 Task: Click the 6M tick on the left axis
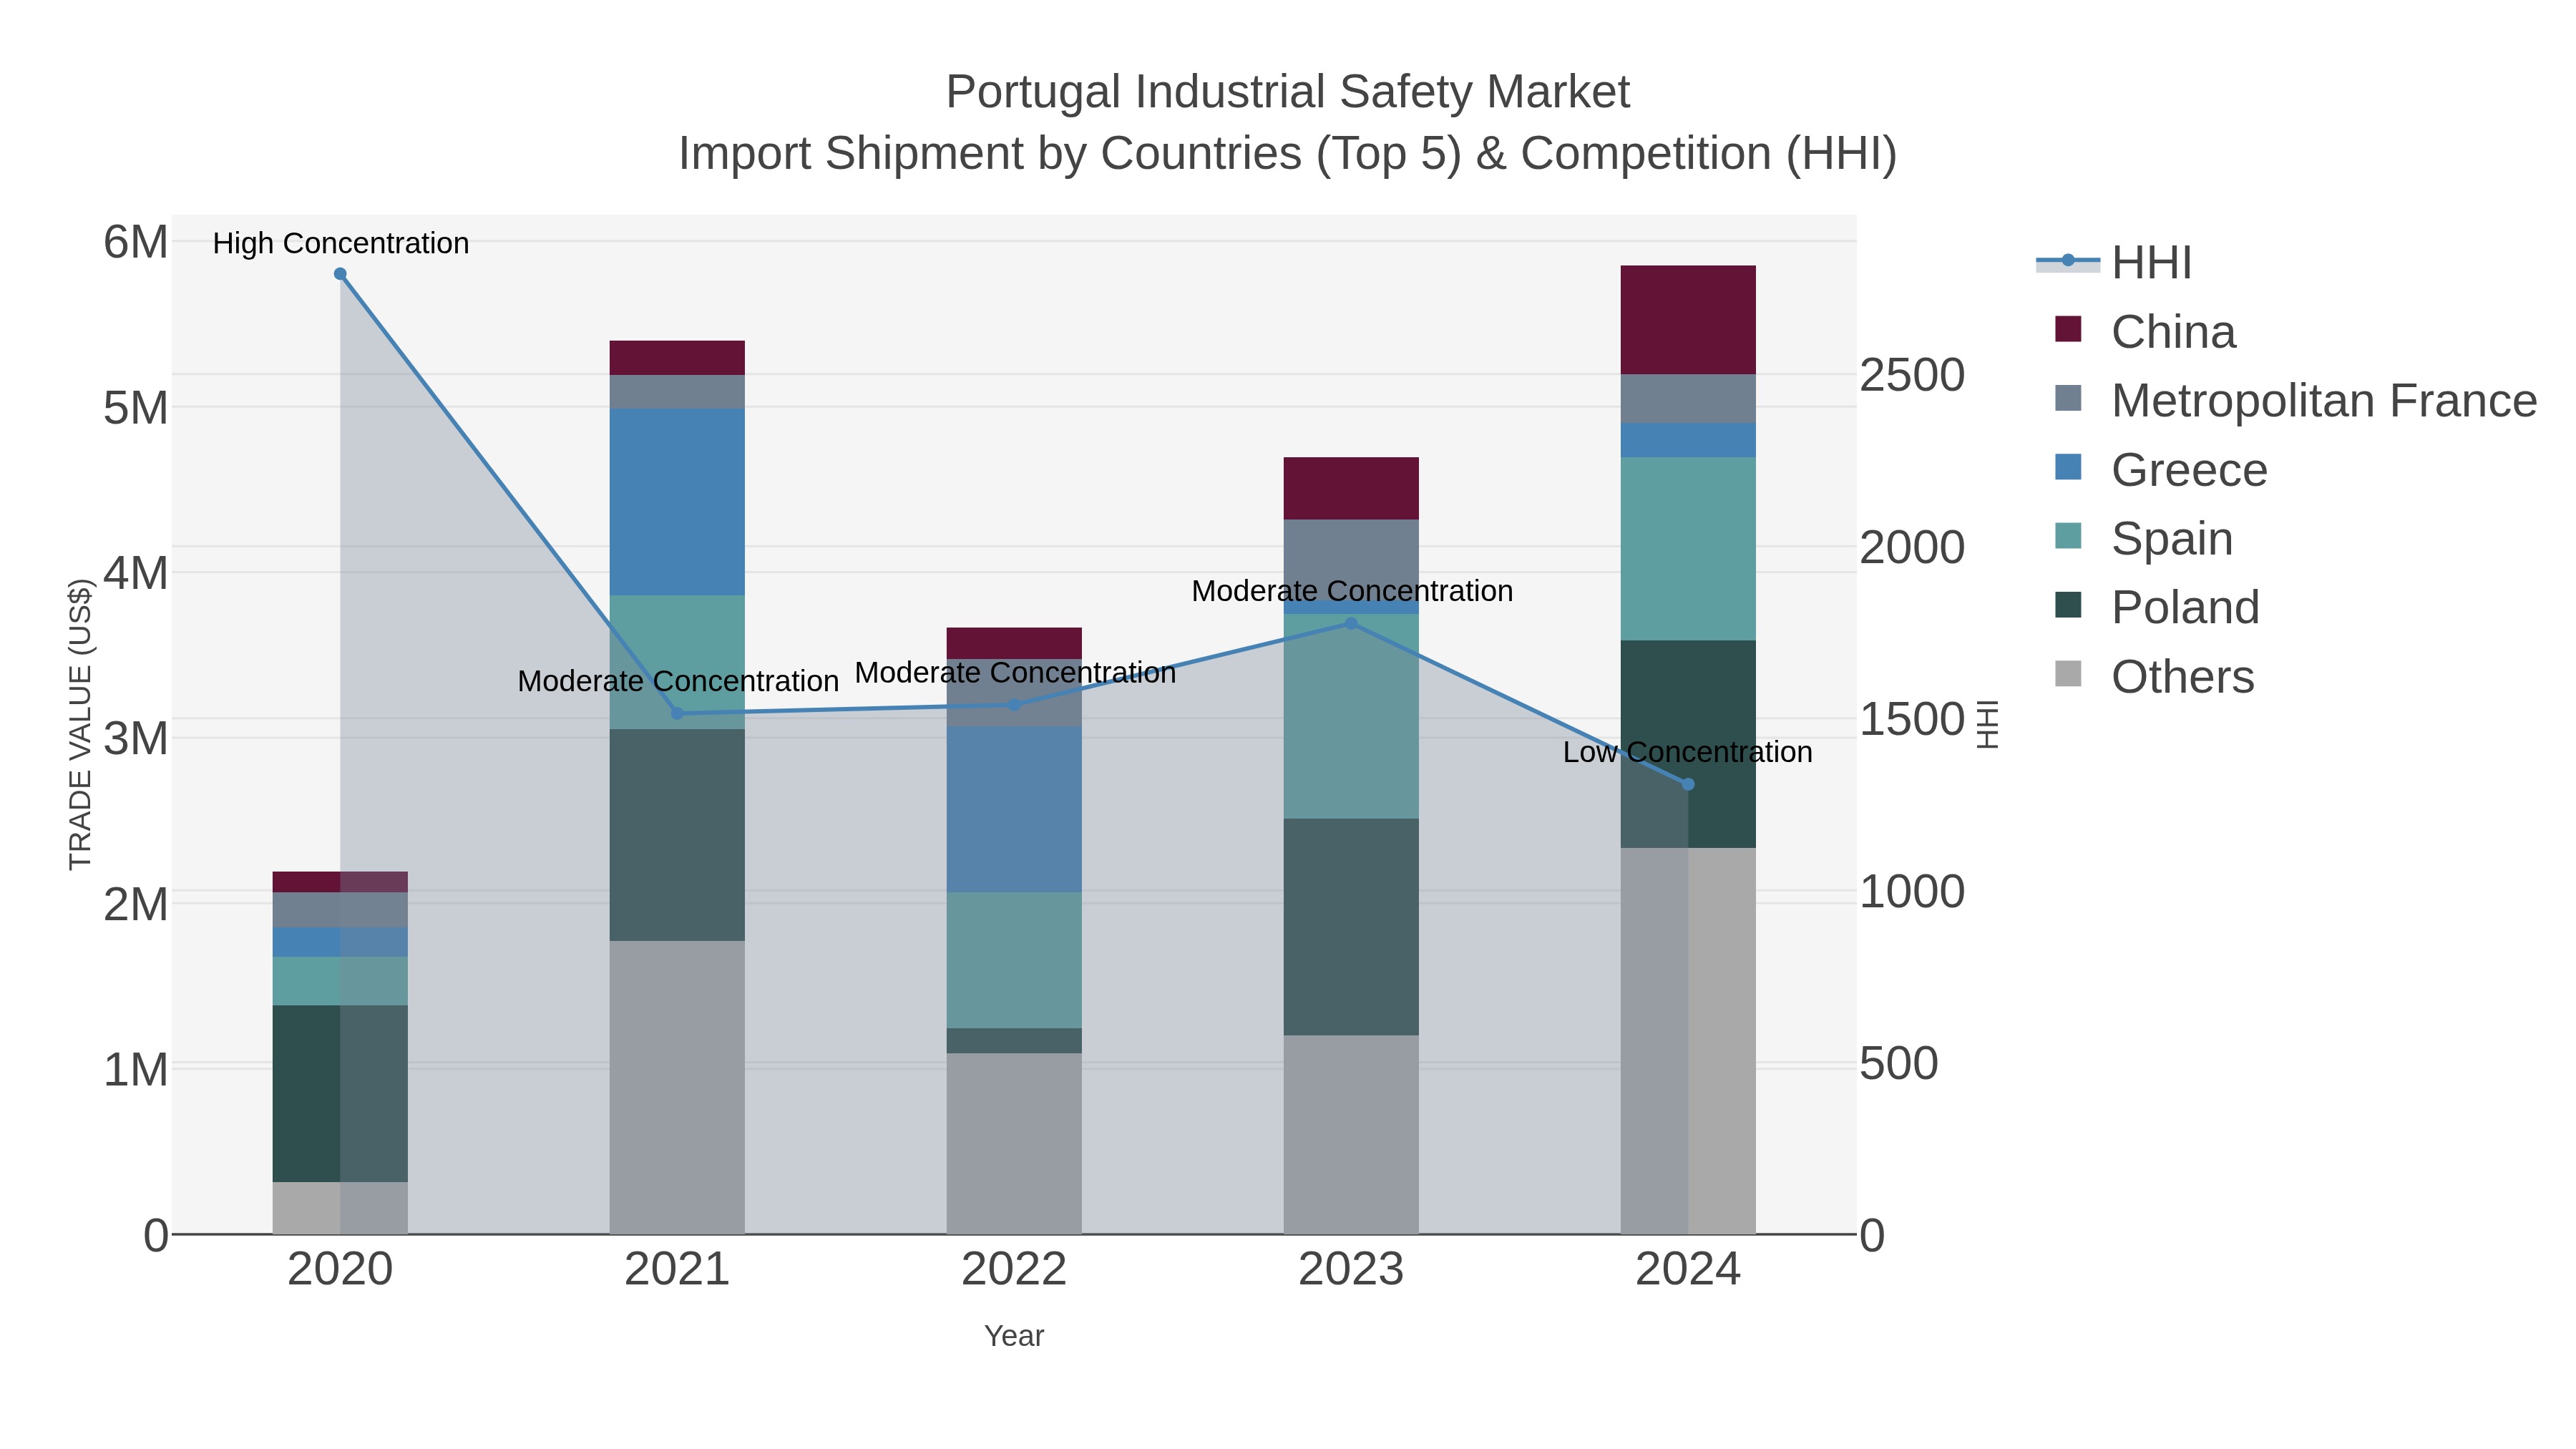pos(136,242)
